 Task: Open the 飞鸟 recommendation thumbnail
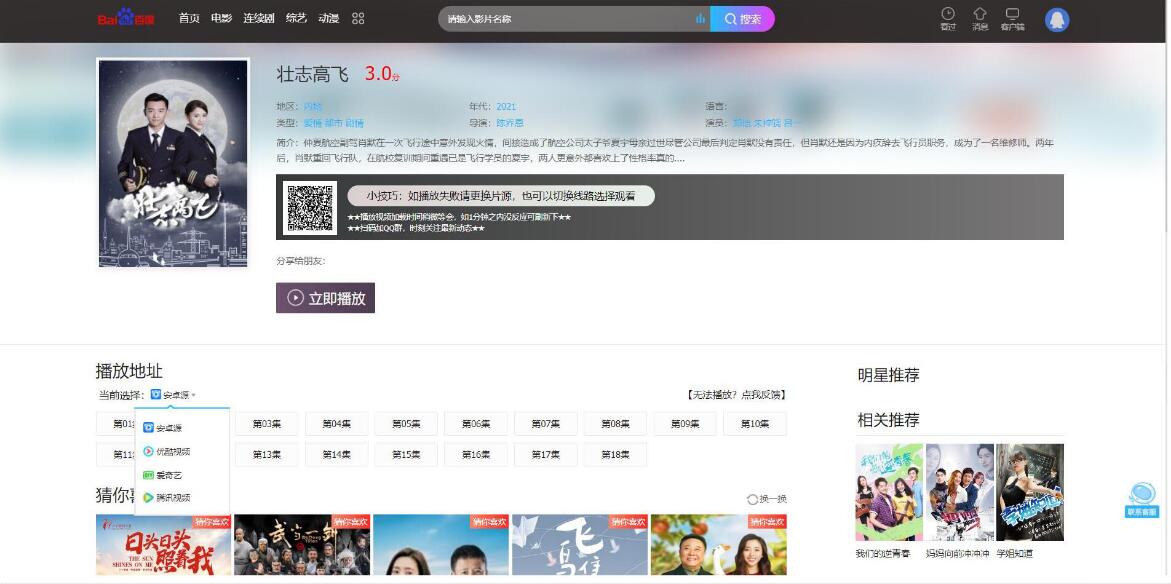[580, 544]
